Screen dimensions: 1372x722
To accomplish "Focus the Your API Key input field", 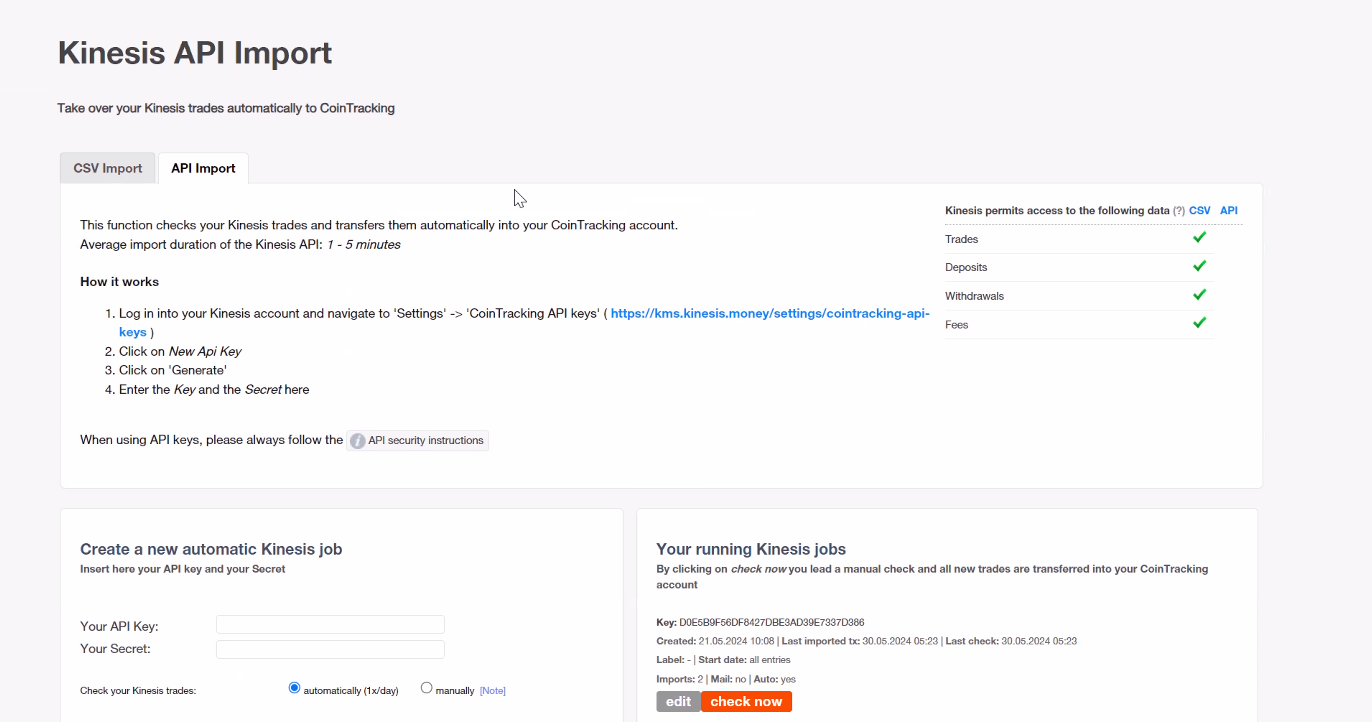I will pos(330,625).
